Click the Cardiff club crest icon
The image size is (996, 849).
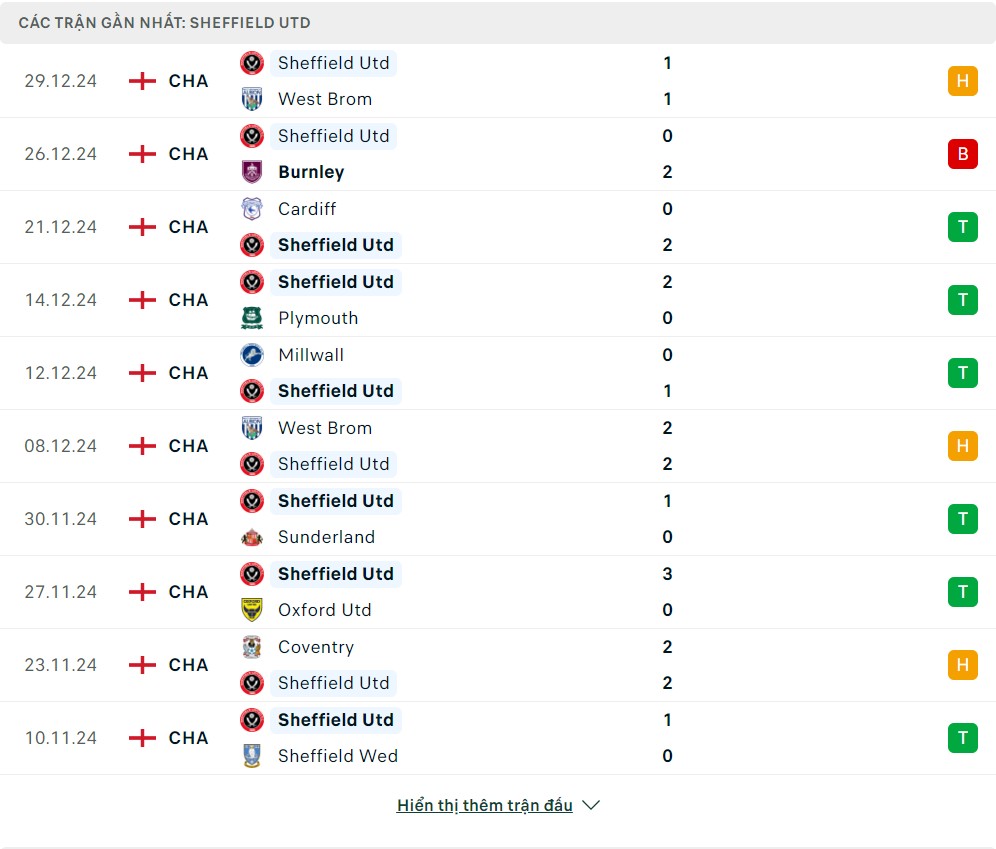[252, 209]
